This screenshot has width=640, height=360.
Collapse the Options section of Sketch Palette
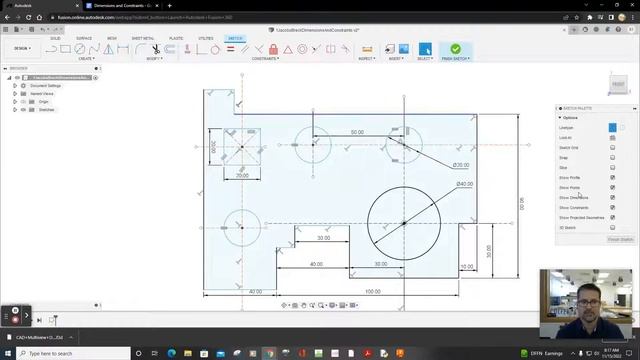pyautogui.click(x=560, y=118)
